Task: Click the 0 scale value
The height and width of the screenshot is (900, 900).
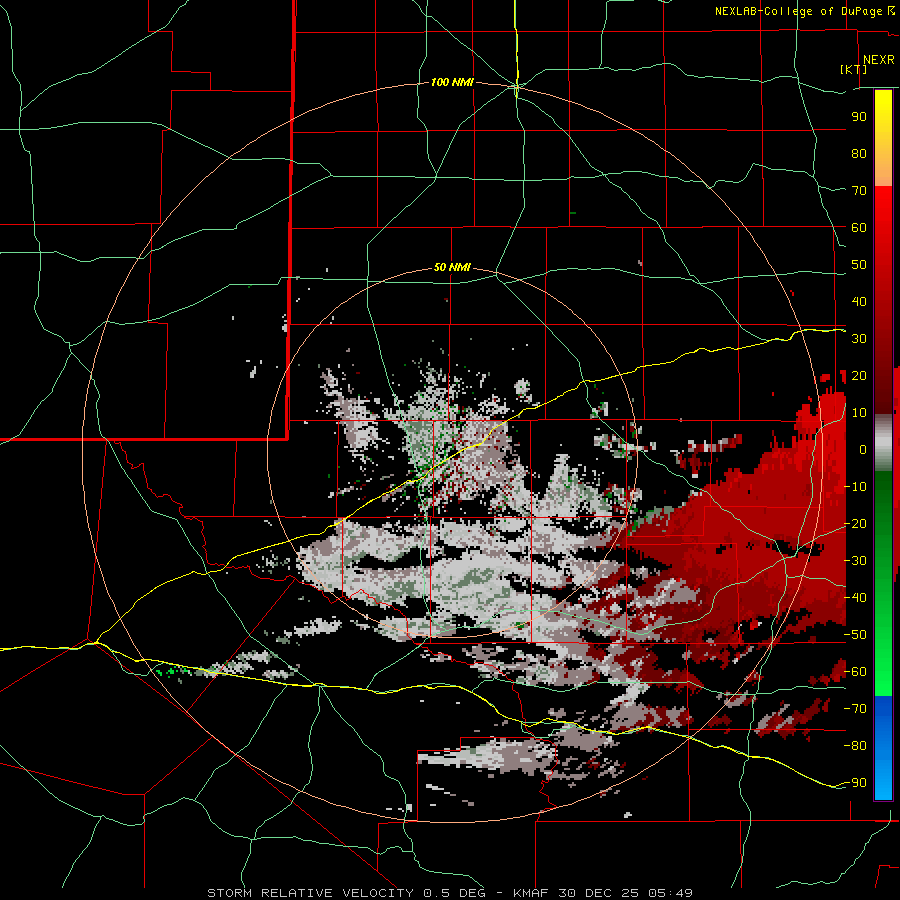Action: click(863, 449)
